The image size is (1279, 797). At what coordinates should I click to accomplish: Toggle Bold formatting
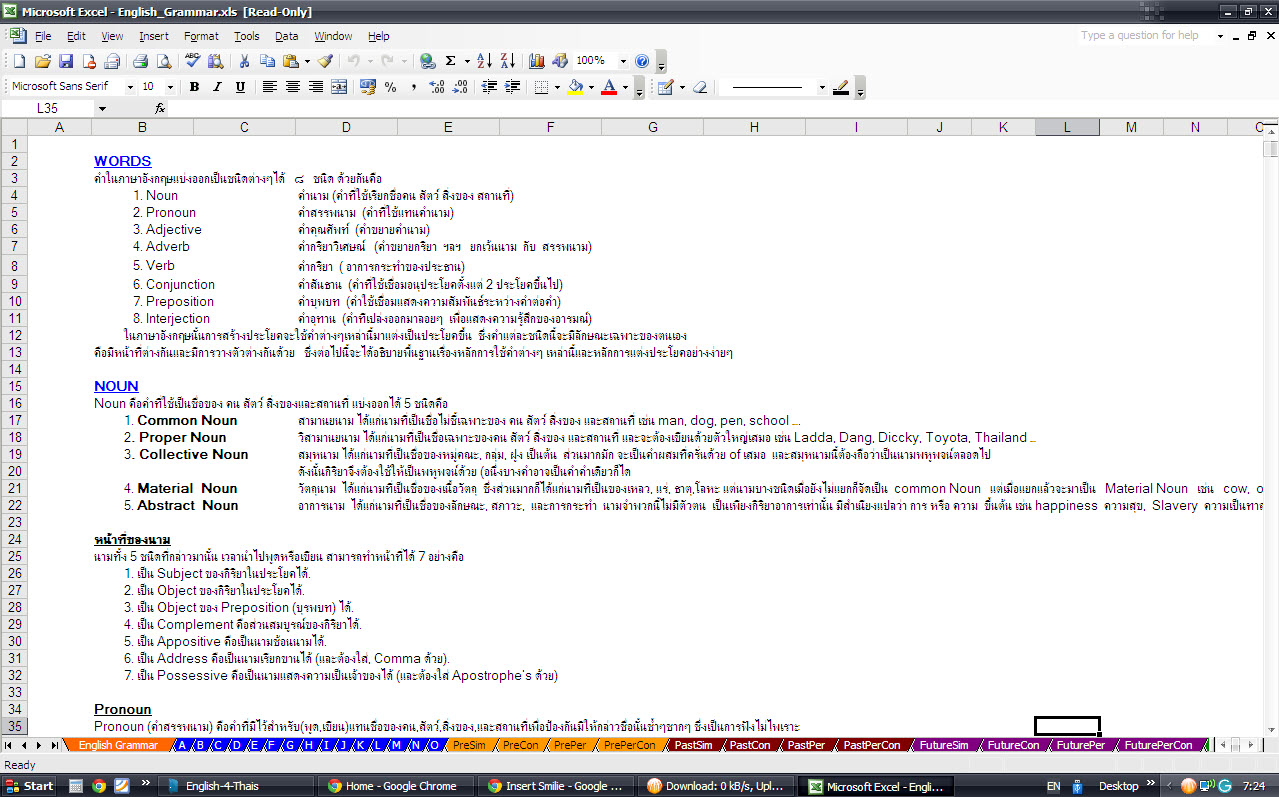(194, 87)
